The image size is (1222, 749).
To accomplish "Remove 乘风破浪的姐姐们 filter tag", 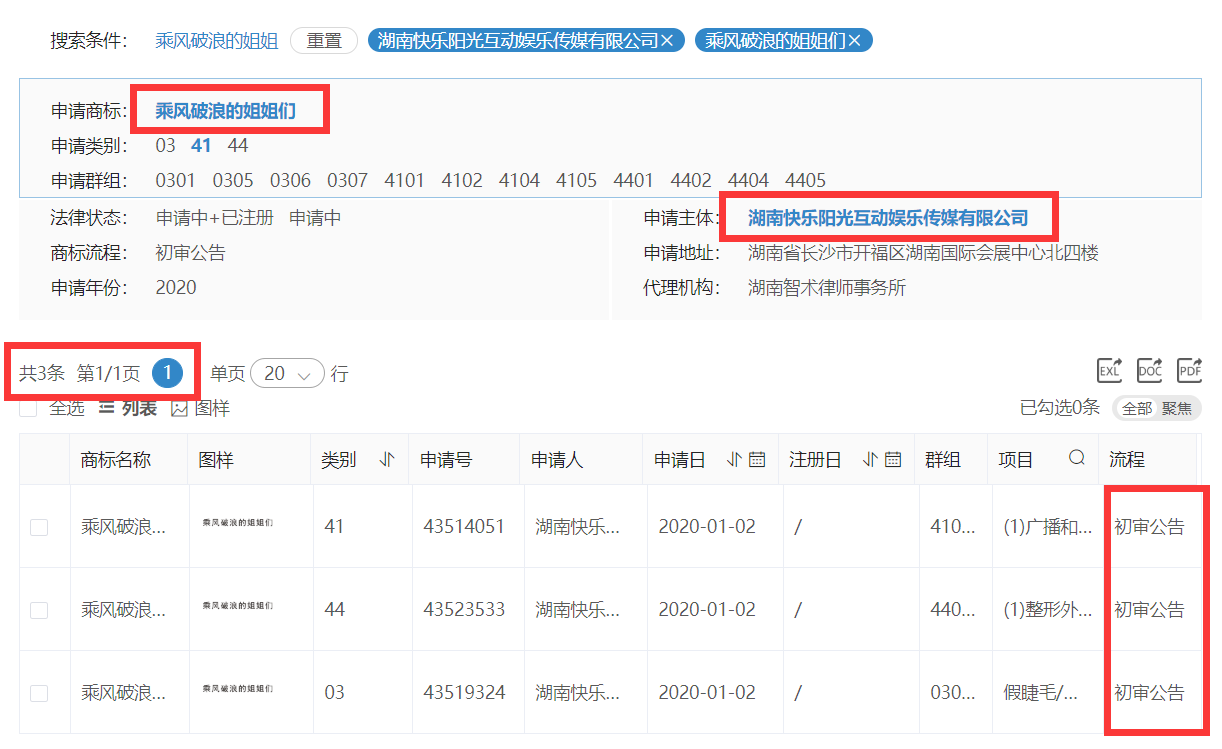I will pos(854,41).
